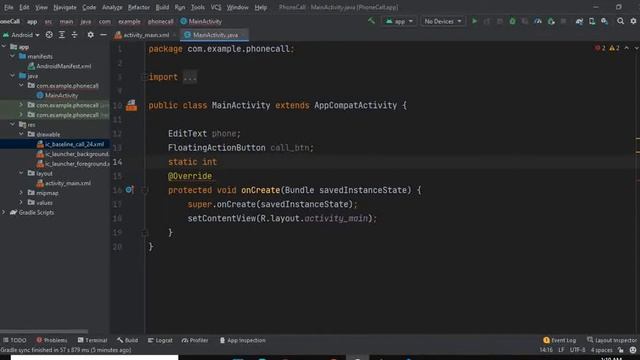Click the override gutter icon on line 16

(129, 190)
